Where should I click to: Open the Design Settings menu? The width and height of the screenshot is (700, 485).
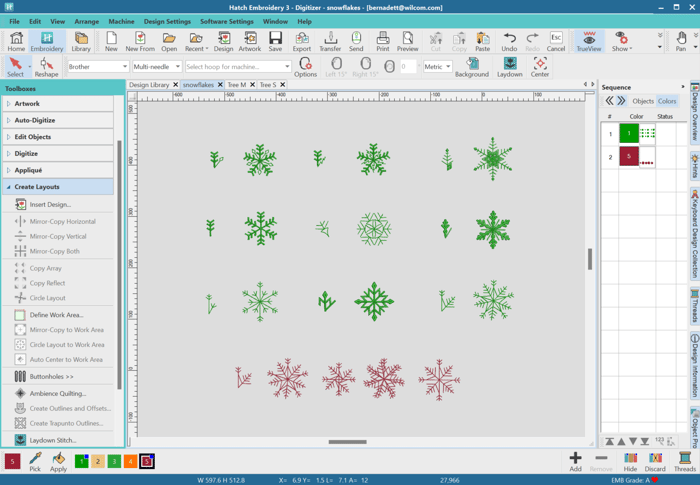pos(167,21)
